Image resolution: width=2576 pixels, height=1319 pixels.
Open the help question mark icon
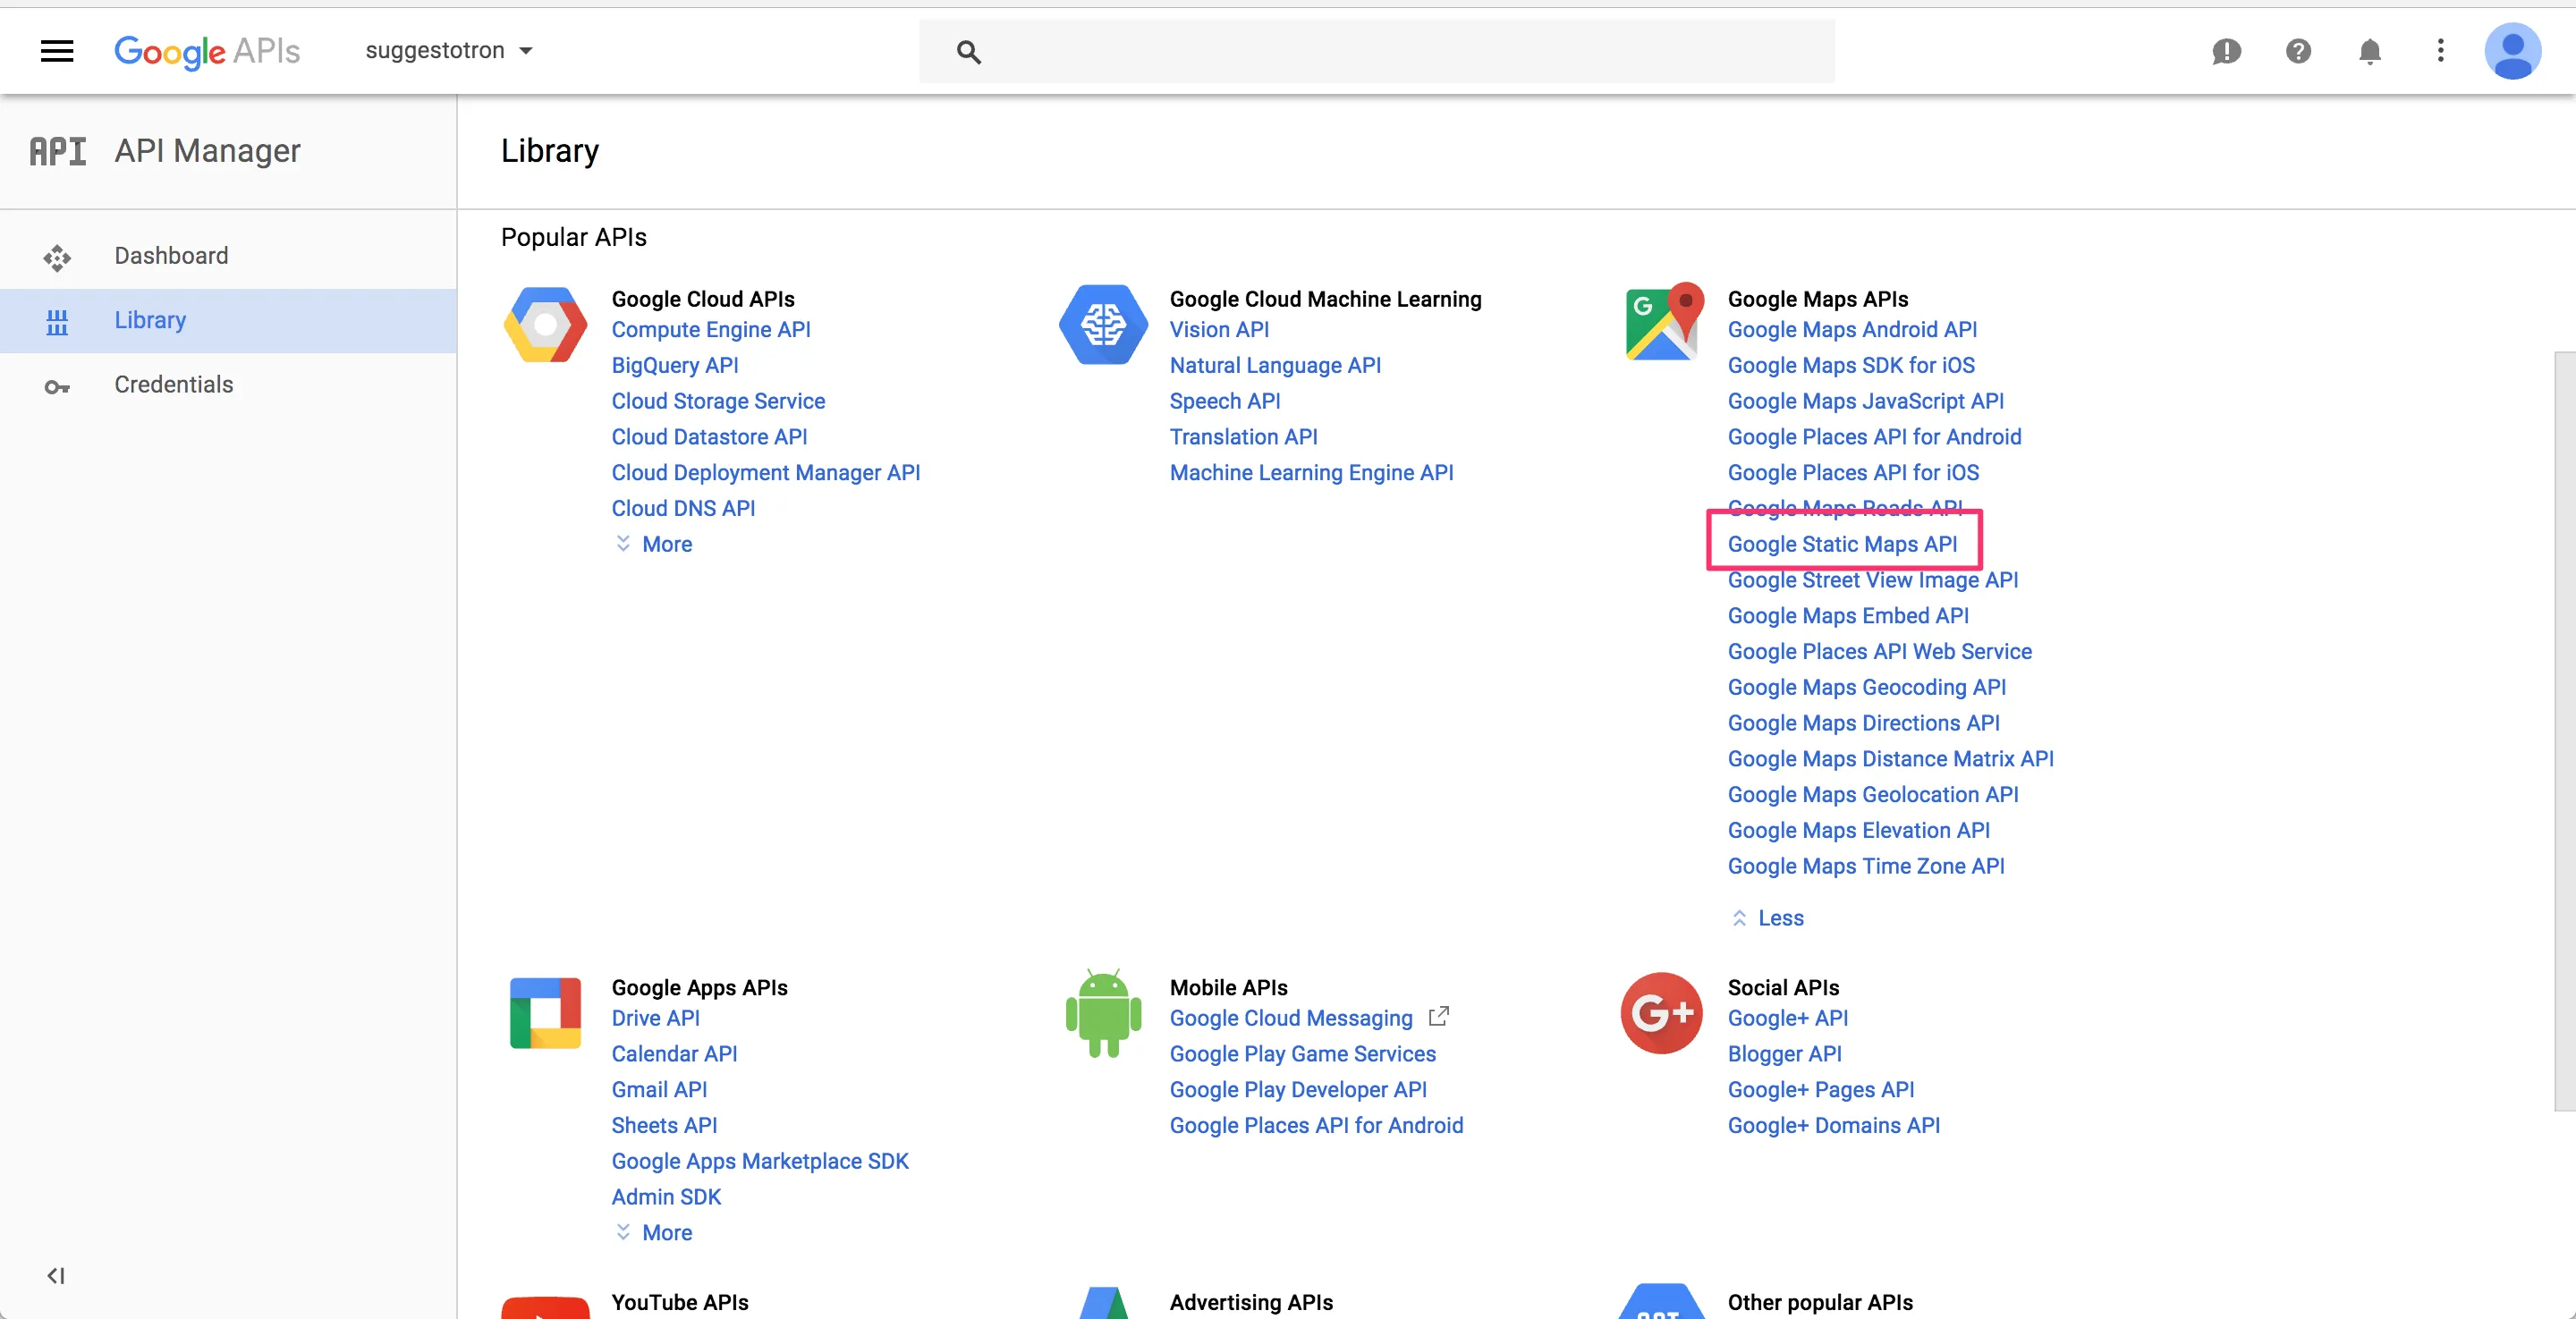[x=2298, y=51]
